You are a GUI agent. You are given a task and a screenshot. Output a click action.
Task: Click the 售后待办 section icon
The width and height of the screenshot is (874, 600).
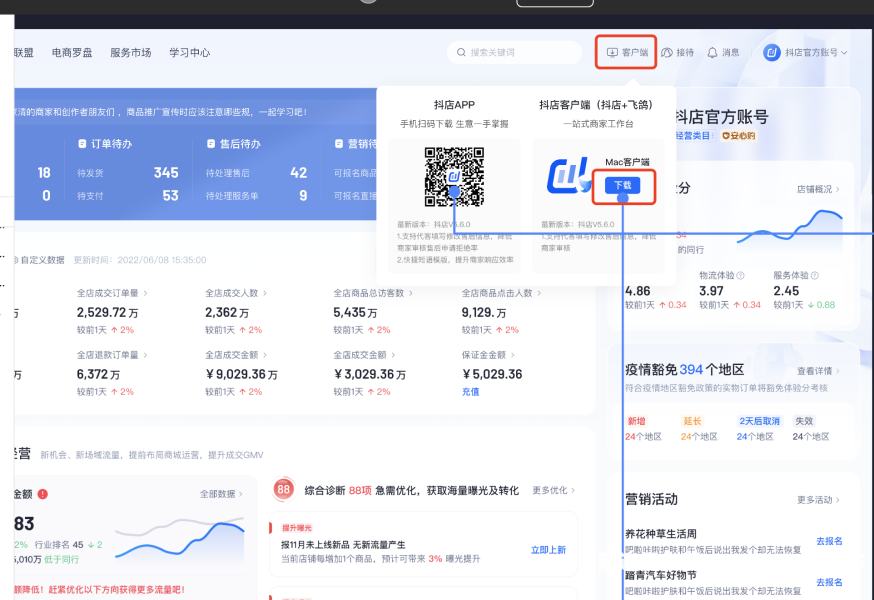click(x=212, y=144)
